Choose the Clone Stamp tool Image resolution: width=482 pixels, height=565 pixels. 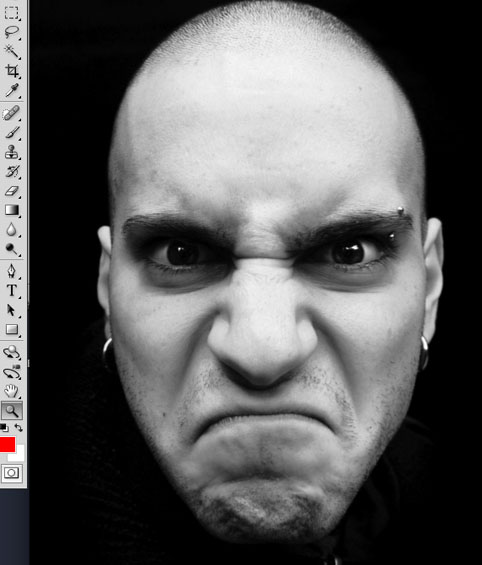pos(12,152)
